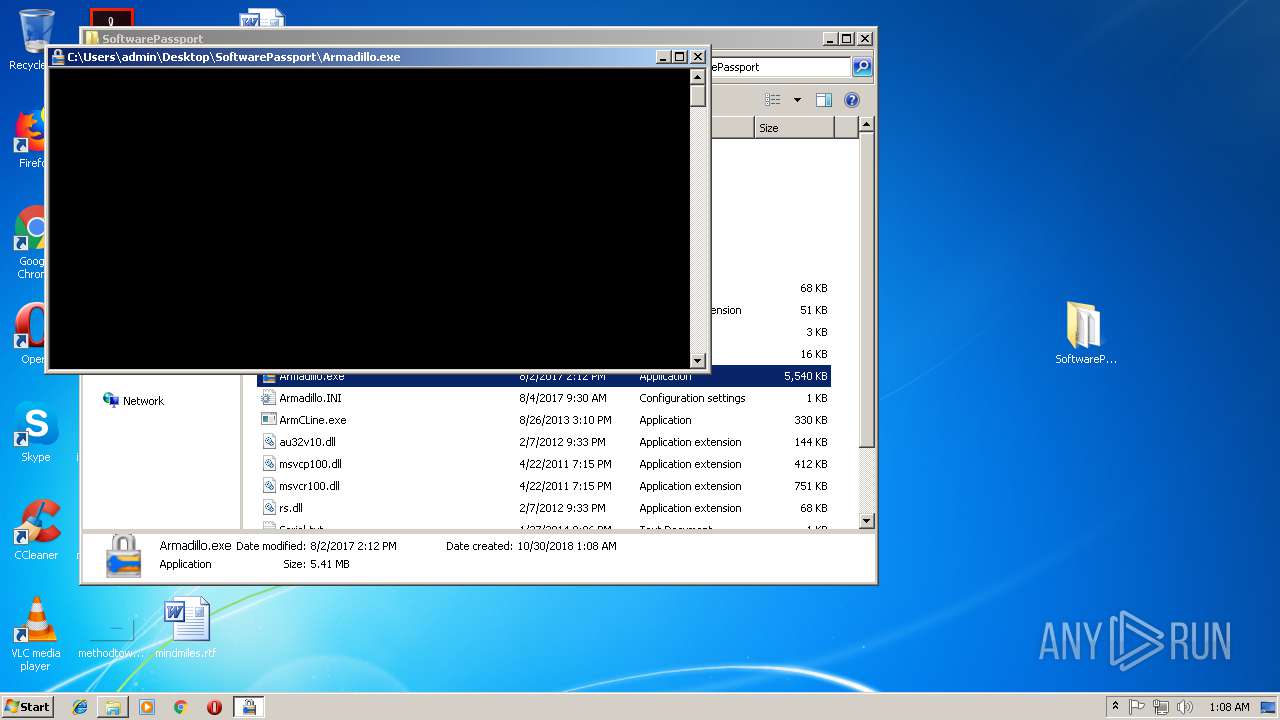Open the volume speaker tray icon
This screenshot has width=1280, height=720.
pos(1185,707)
